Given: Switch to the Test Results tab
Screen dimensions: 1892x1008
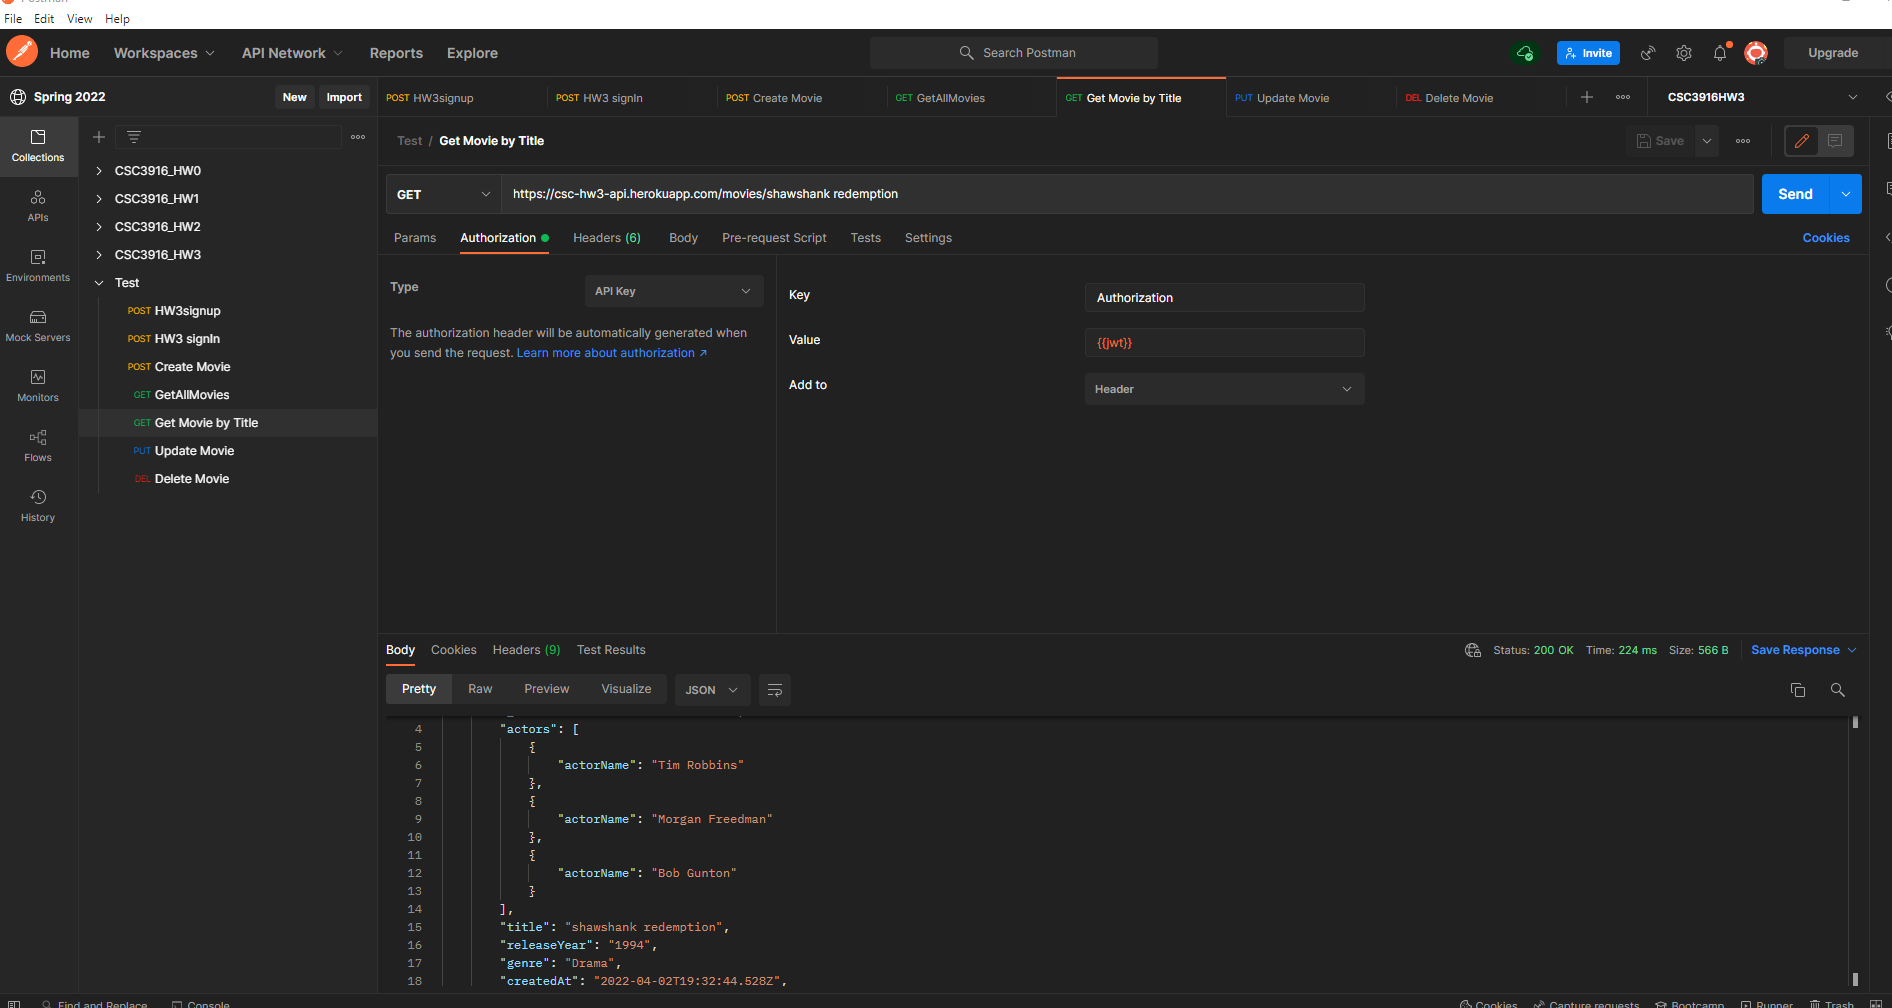Looking at the screenshot, I should pyautogui.click(x=611, y=649).
